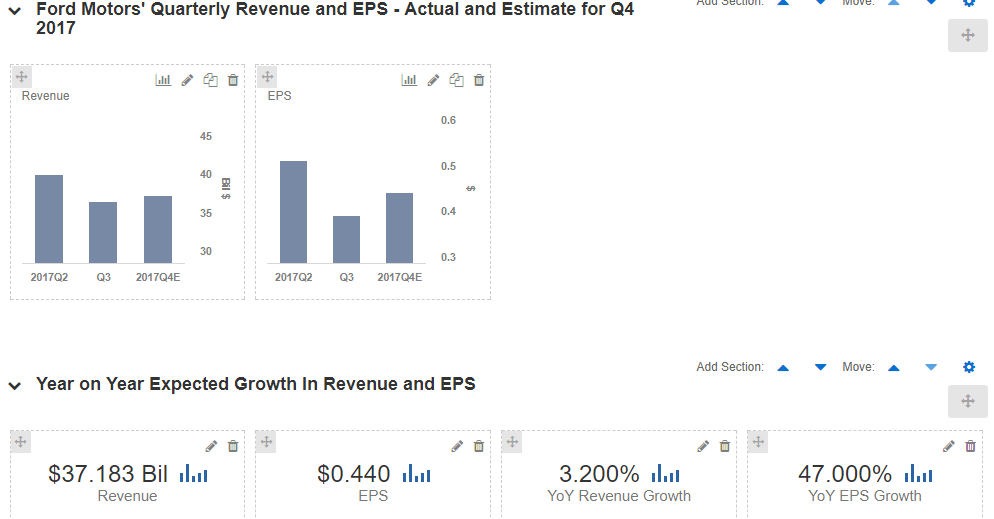Show chart for $37.183 Bil Revenue value
The width and height of the screenshot is (994, 519).
coord(193,473)
